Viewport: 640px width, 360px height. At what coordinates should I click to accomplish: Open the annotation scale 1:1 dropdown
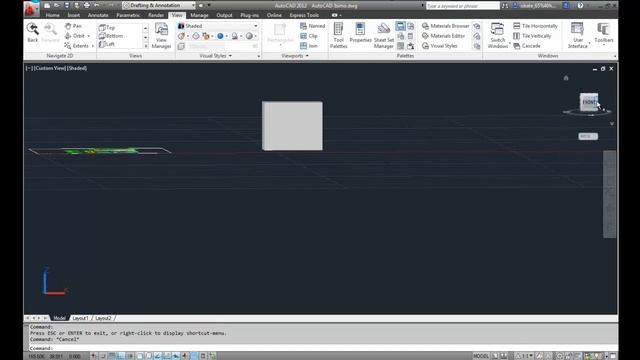(x=526, y=356)
